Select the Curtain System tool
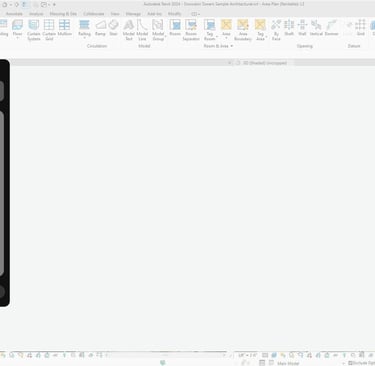 [34, 30]
